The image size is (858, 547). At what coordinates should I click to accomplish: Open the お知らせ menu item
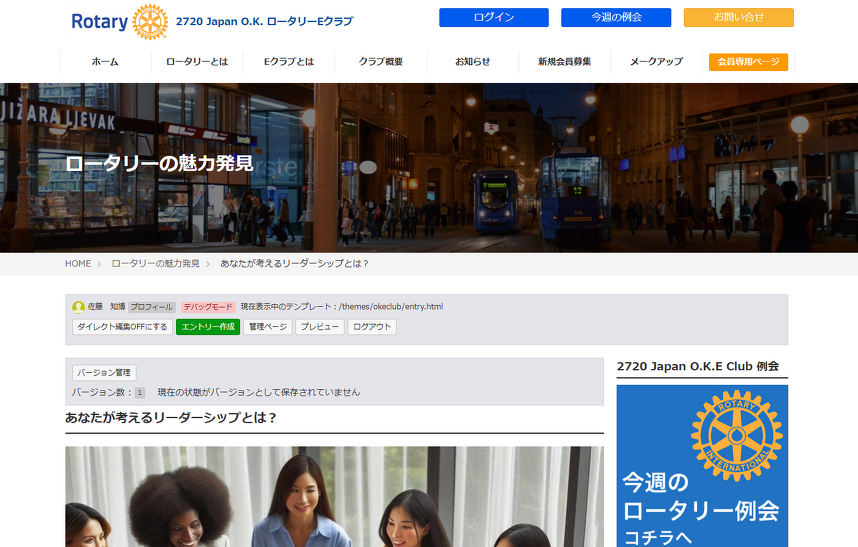tap(473, 62)
